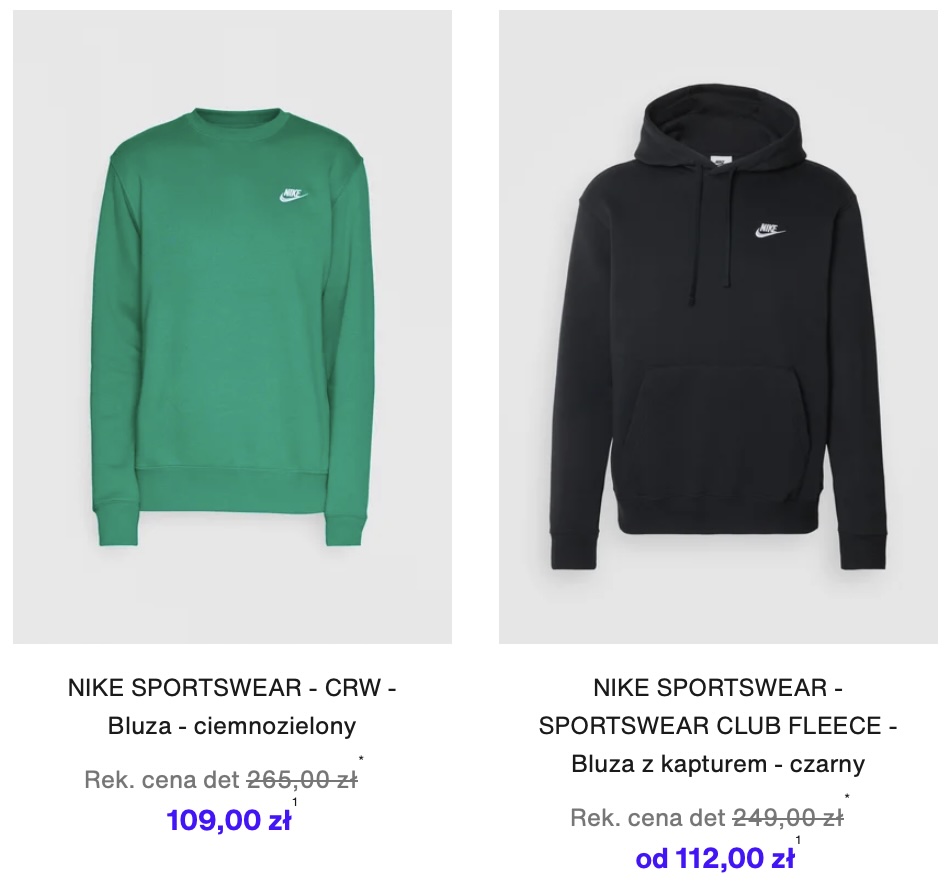952x888 pixels.
Task: Click the asterisk footnote after 249,00 zł
Action: point(848,797)
